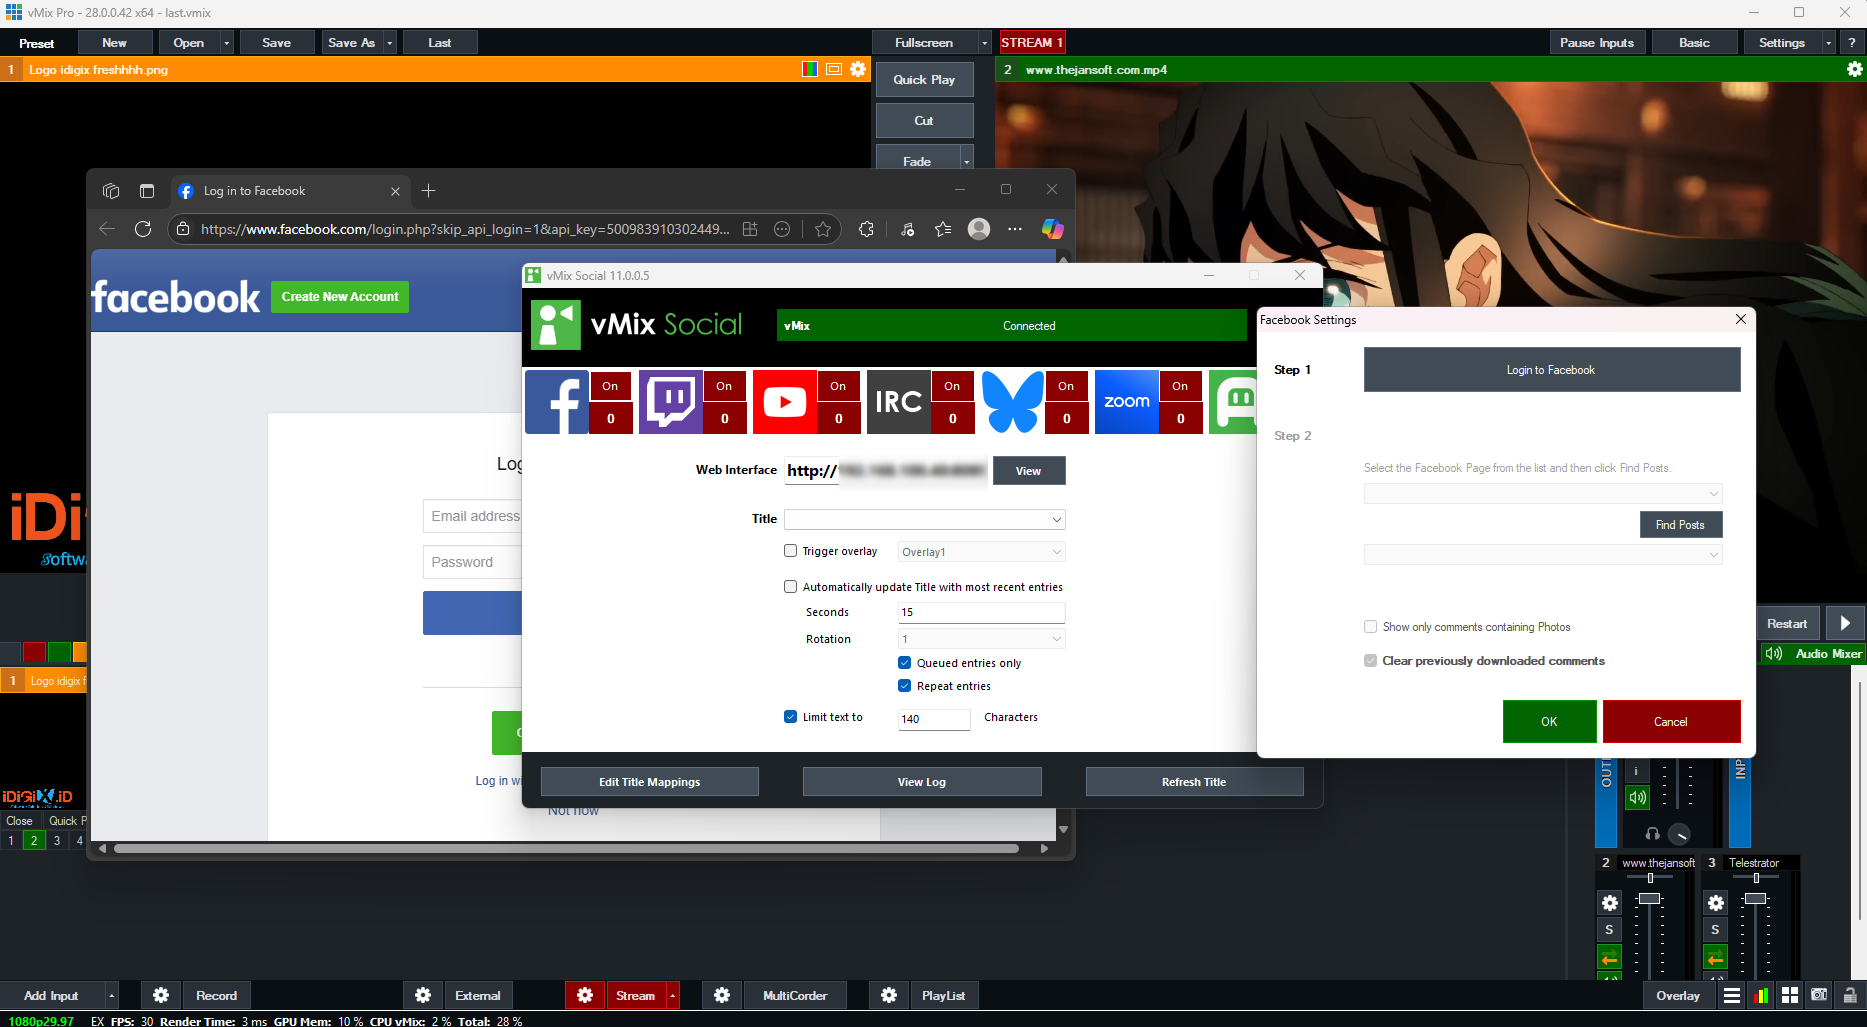1867x1027 pixels.
Task: Expand the Fullscreen dropdown arrow
Action: [x=984, y=43]
